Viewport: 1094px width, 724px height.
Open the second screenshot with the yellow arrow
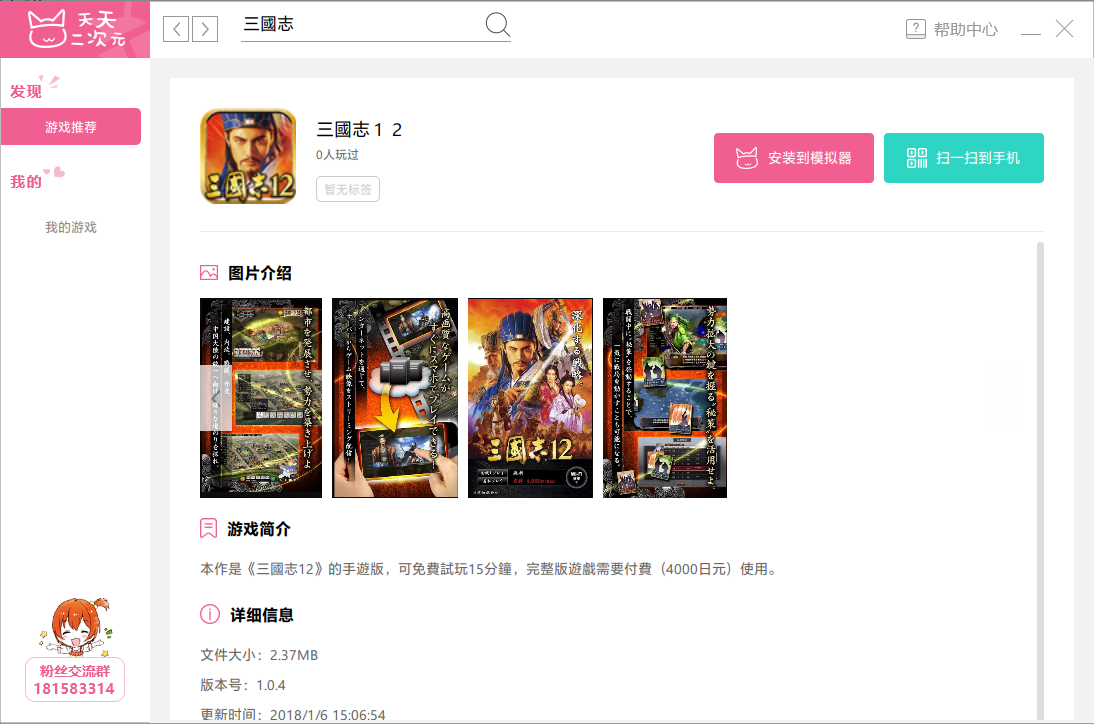395,398
